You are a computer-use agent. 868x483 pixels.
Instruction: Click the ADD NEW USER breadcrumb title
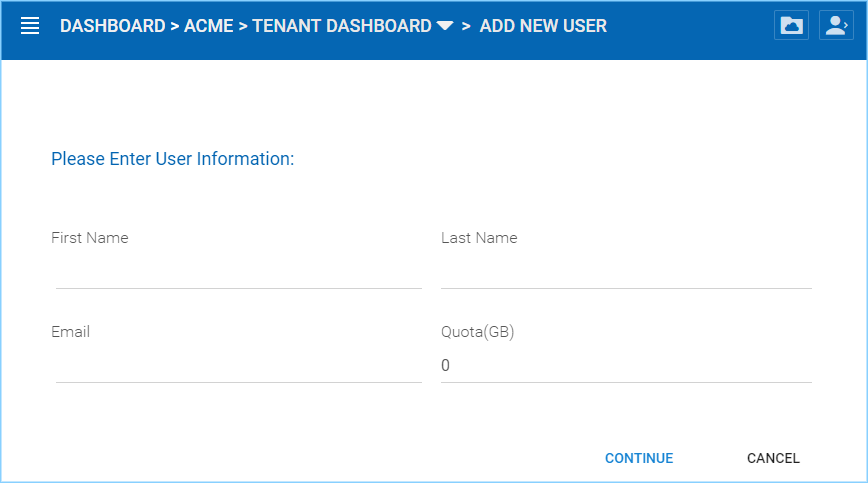543,26
